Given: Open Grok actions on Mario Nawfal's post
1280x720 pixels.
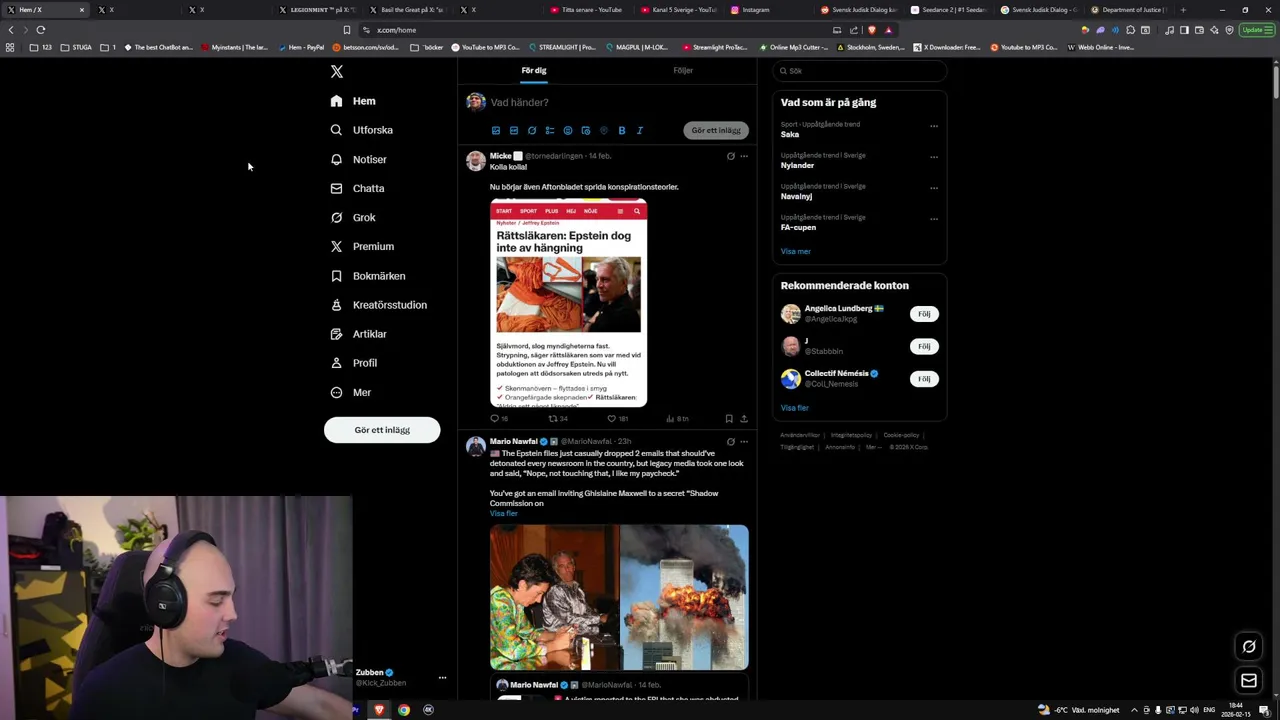Looking at the screenshot, I should [x=730, y=441].
